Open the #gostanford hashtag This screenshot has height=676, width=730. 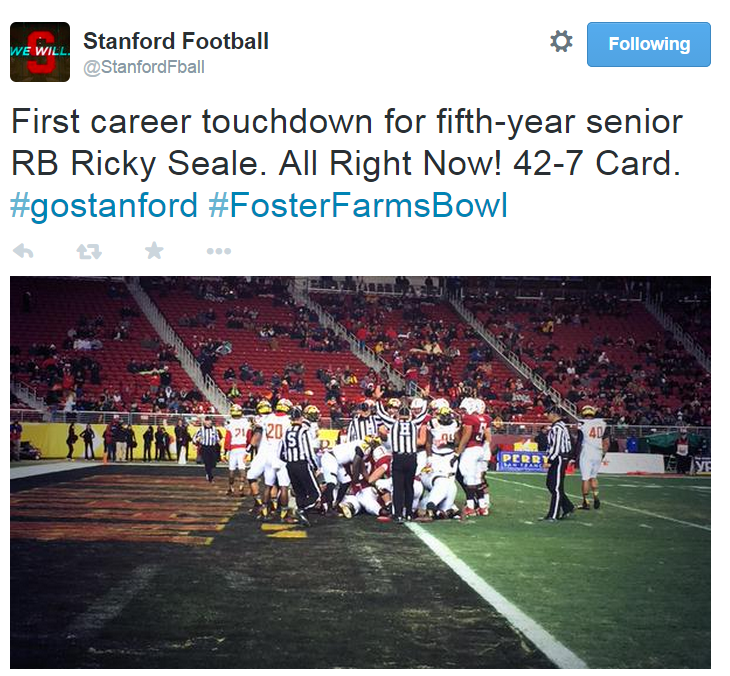104,206
